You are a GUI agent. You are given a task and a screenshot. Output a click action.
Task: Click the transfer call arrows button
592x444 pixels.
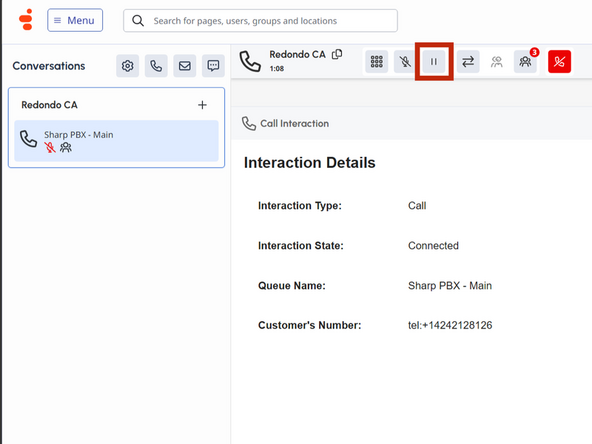point(468,62)
